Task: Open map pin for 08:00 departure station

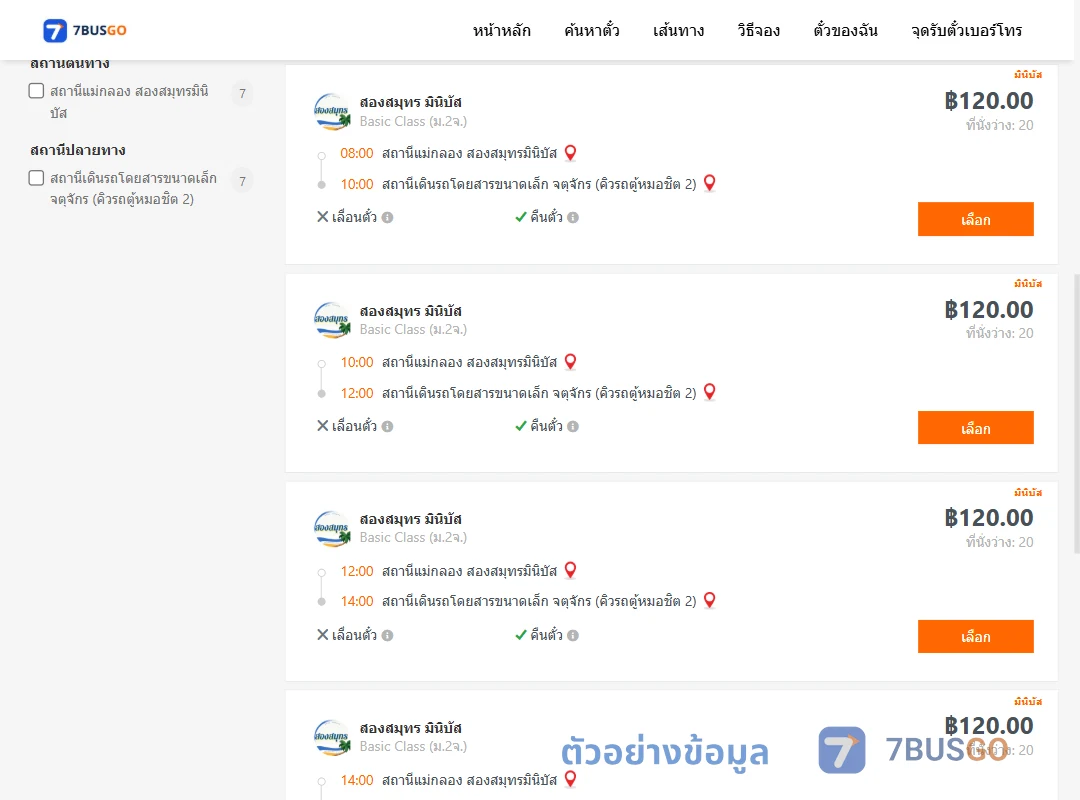Action: click(x=570, y=153)
